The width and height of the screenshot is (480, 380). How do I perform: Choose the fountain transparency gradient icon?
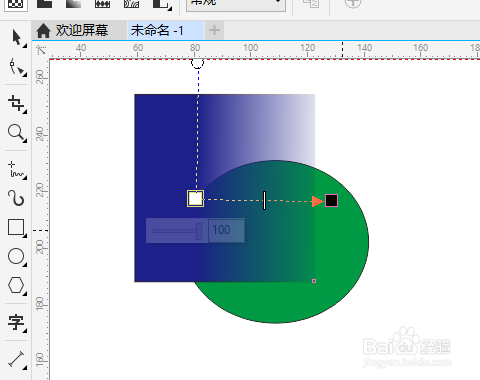(73, 3)
